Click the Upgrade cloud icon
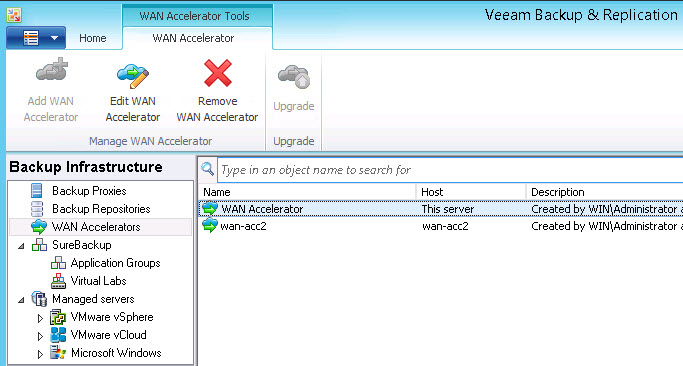Image resolution: width=683 pixels, height=366 pixels. (x=294, y=76)
